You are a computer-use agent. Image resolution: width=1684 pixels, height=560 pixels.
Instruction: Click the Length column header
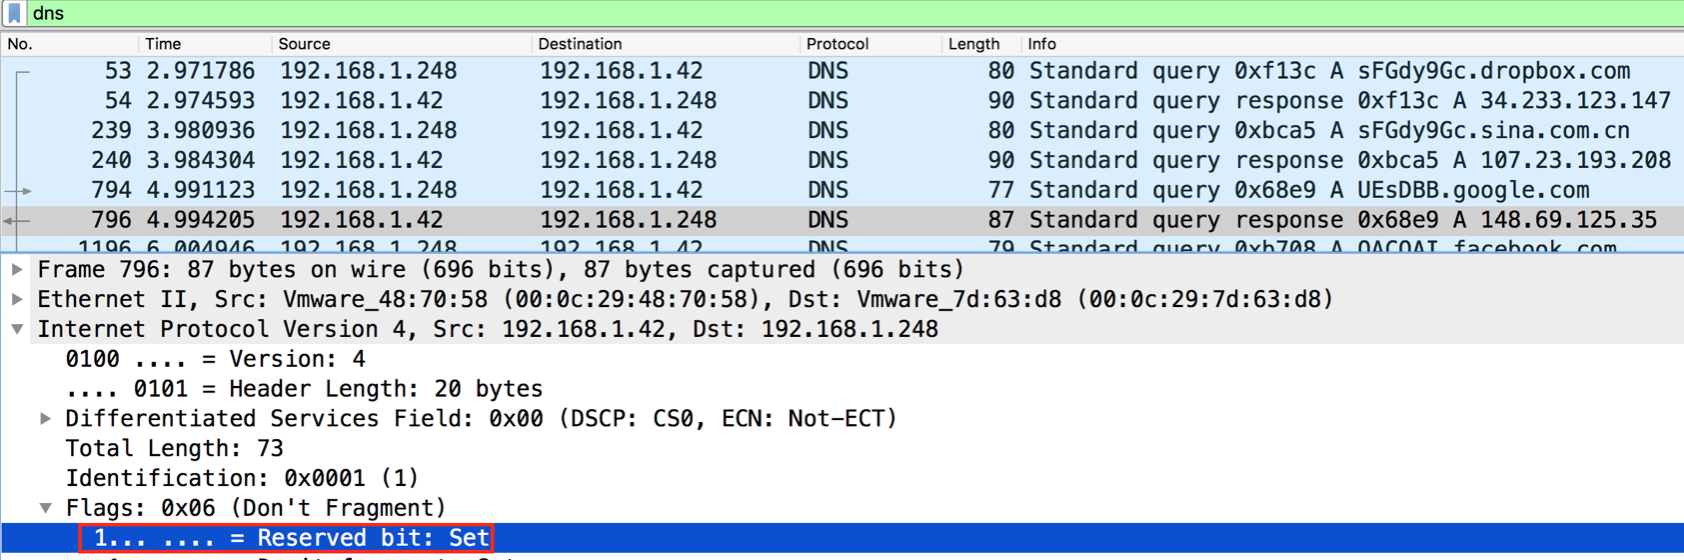(x=973, y=44)
